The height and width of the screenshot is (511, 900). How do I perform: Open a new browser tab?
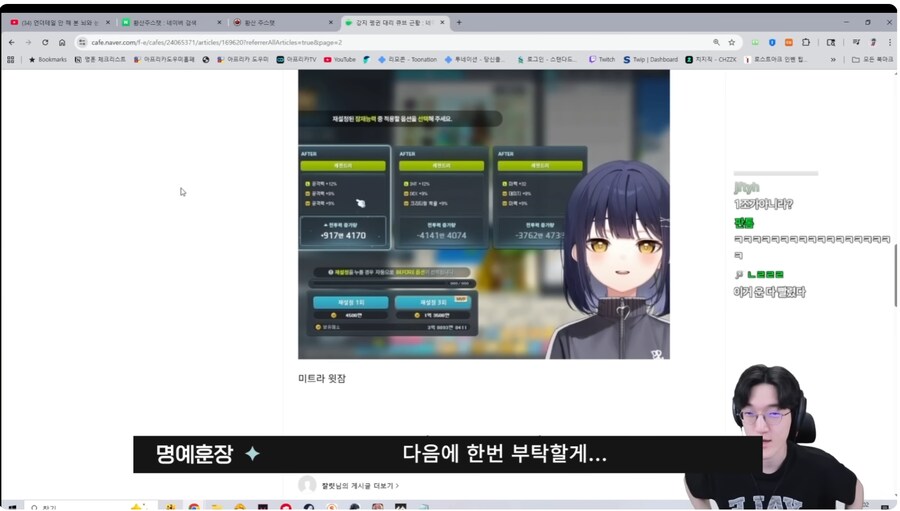tap(459, 22)
